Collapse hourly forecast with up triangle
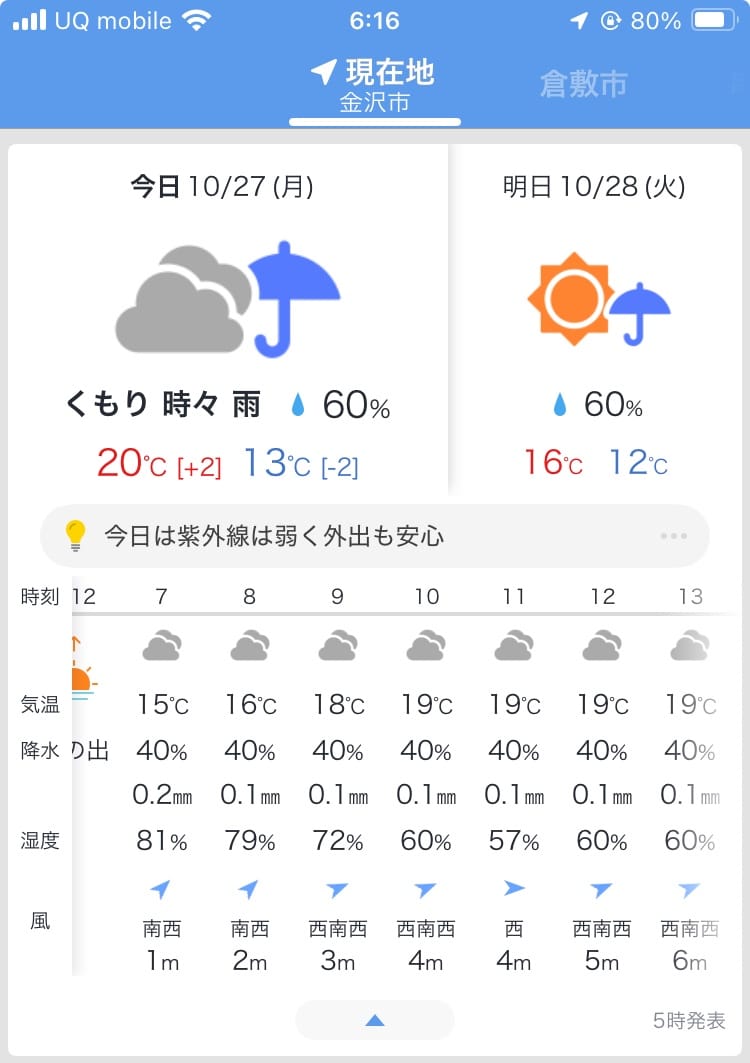The height and width of the screenshot is (1063, 750). point(375,1020)
